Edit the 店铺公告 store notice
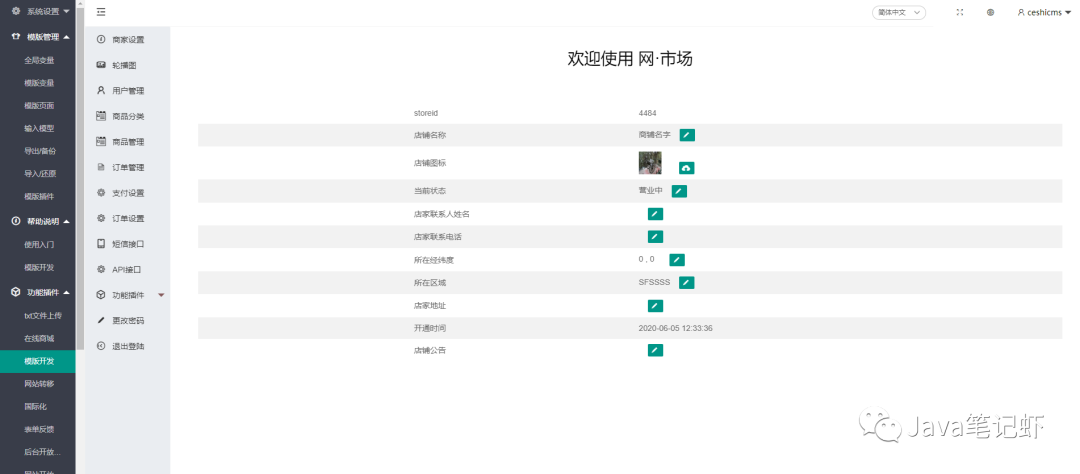 click(655, 351)
